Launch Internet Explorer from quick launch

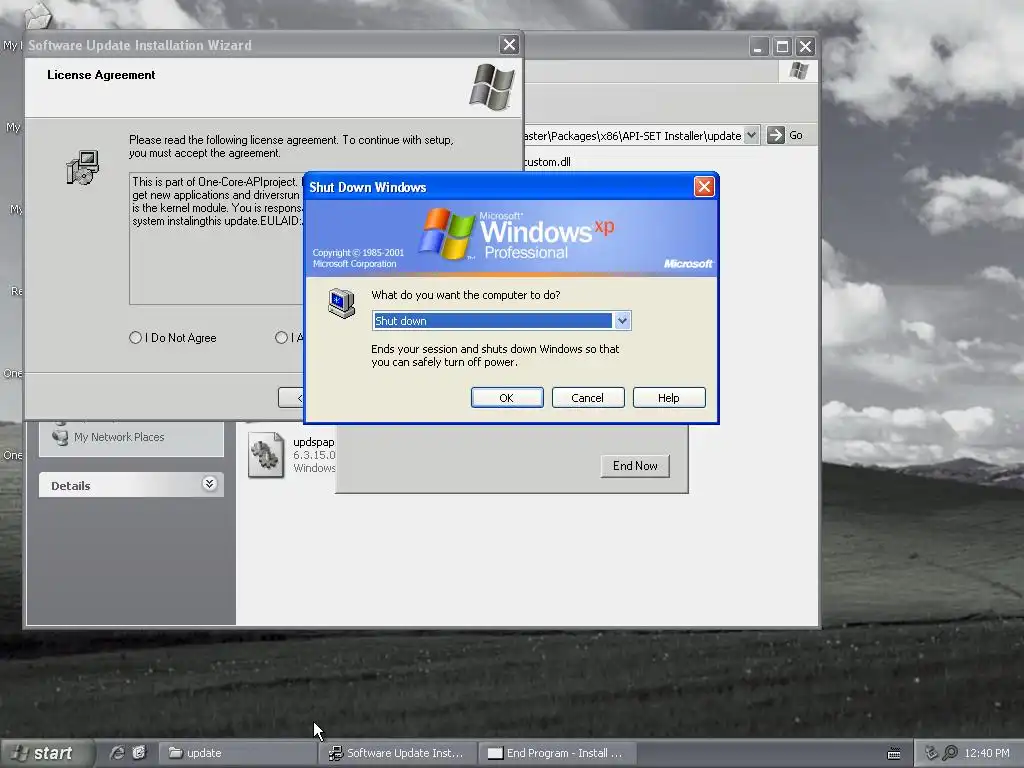[x=117, y=753]
